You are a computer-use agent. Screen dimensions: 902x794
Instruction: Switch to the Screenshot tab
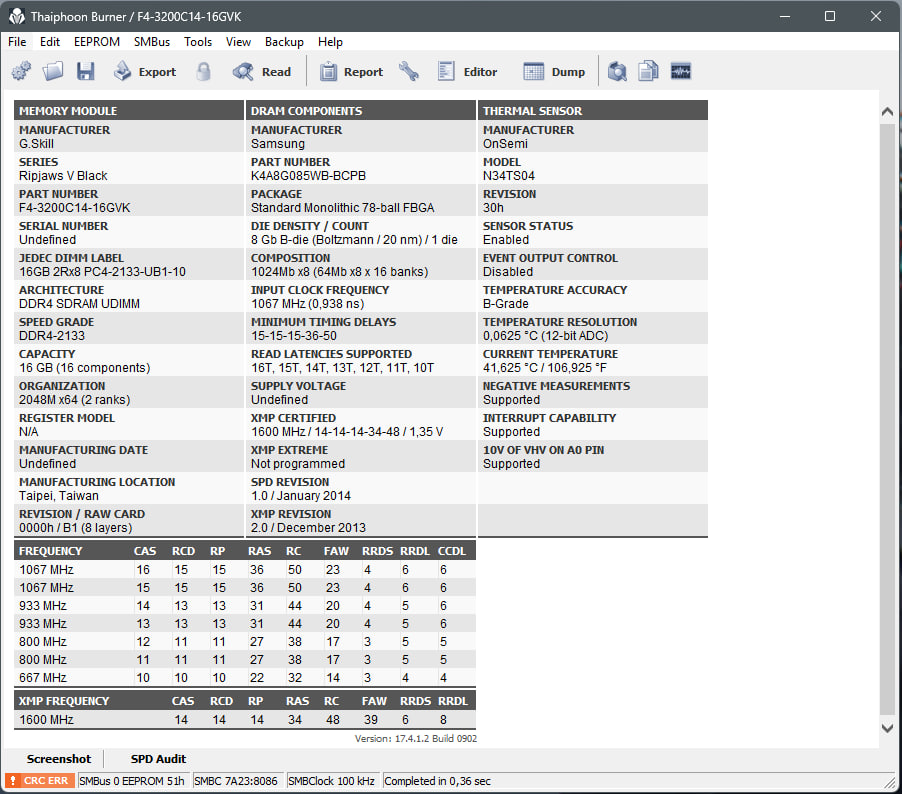59,759
